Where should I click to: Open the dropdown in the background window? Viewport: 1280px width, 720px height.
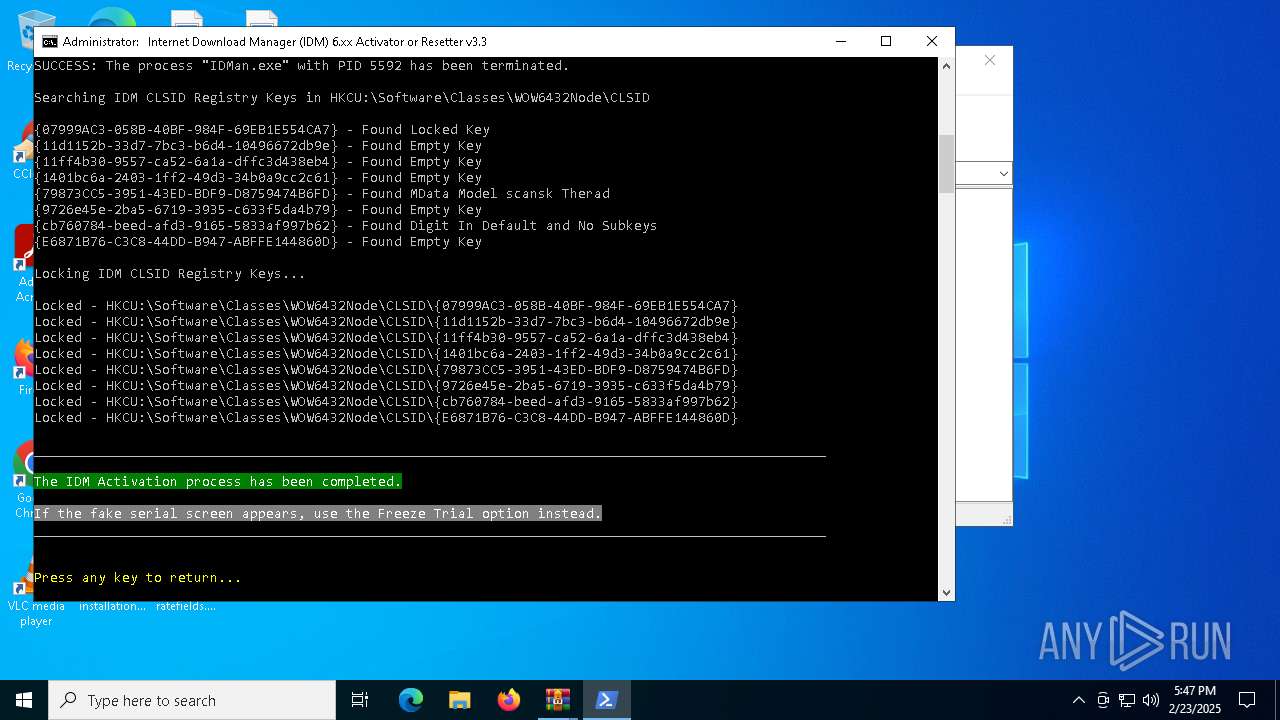(1003, 174)
